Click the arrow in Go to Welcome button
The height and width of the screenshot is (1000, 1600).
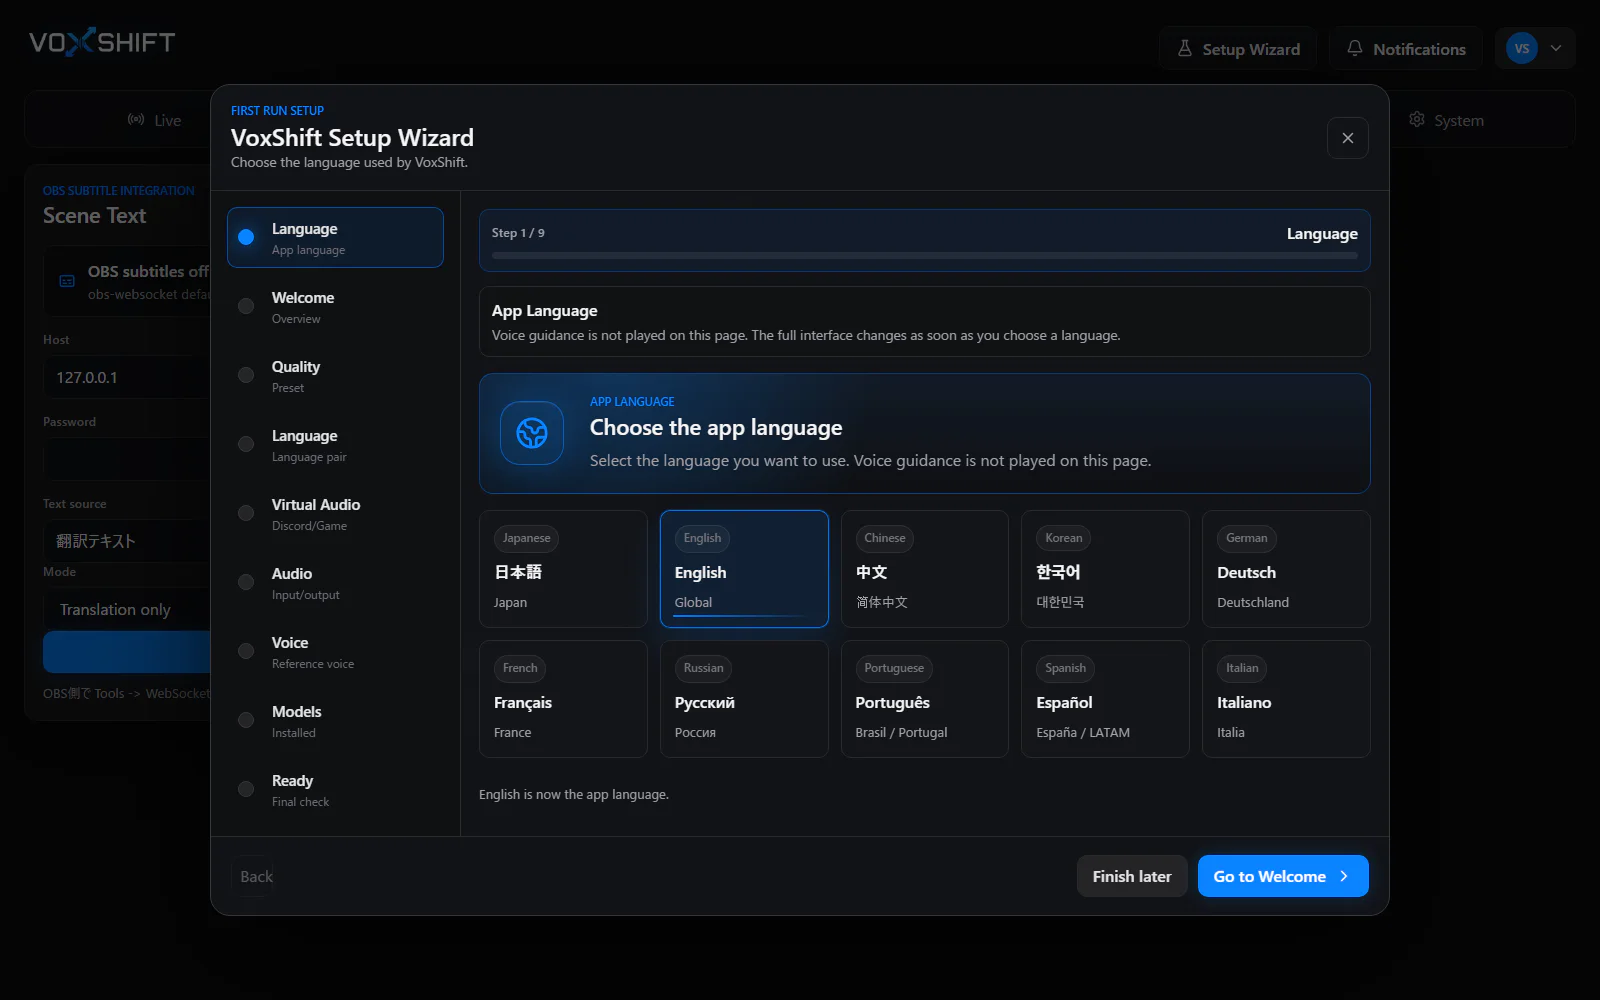(x=1344, y=876)
